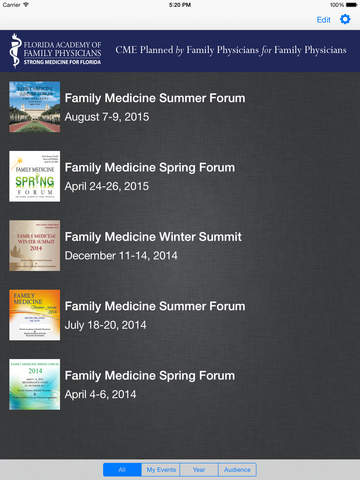Image resolution: width=360 pixels, height=480 pixels.
Task: Open the July 18-20, 2014 event
Action: 180,315
